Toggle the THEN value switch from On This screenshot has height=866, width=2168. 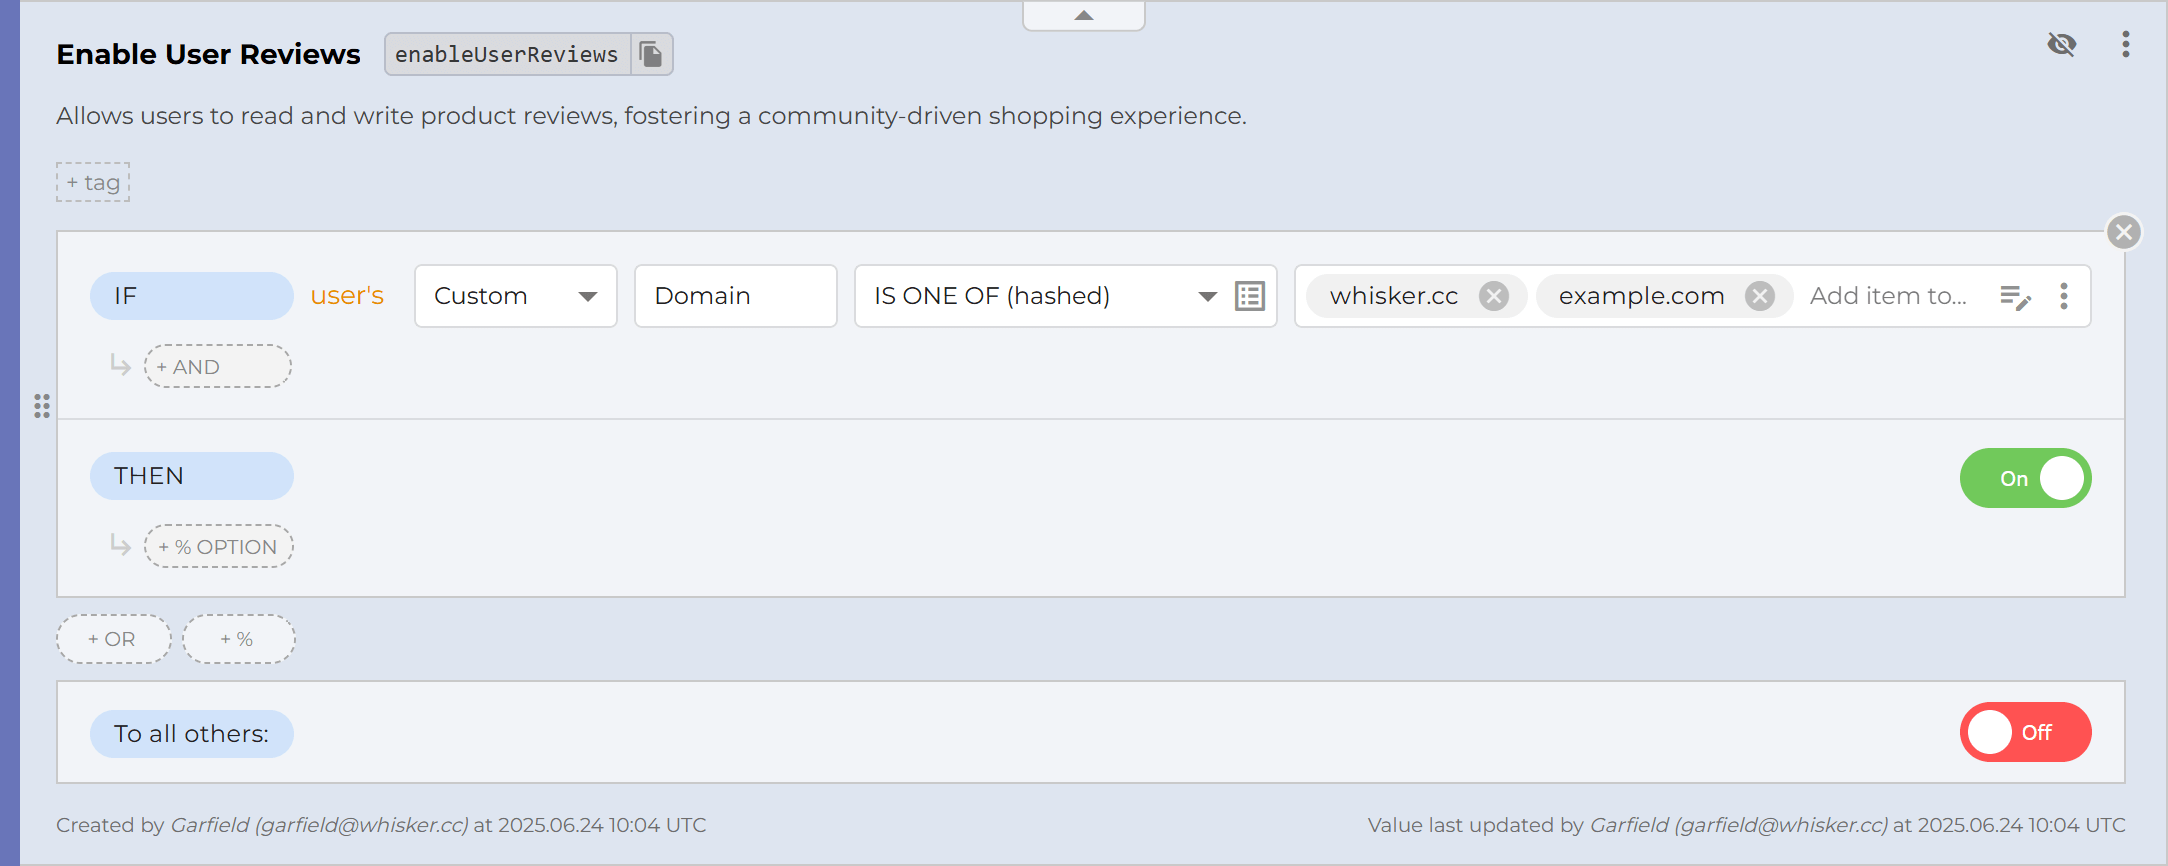pos(2025,478)
